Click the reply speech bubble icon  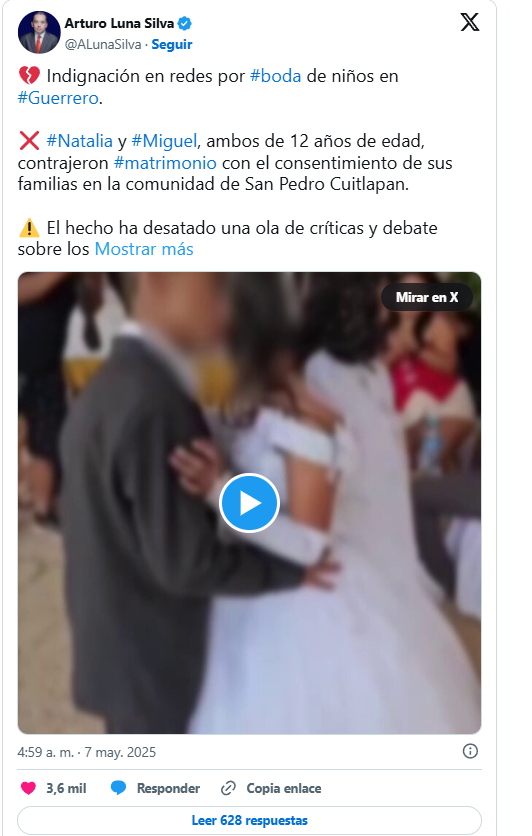point(118,788)
